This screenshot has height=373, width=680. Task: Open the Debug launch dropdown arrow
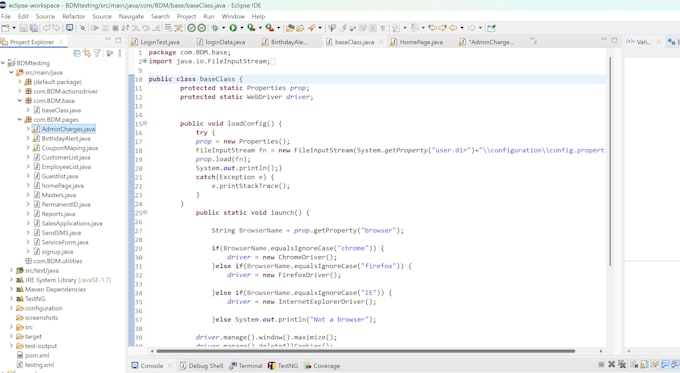click(223, 28)
